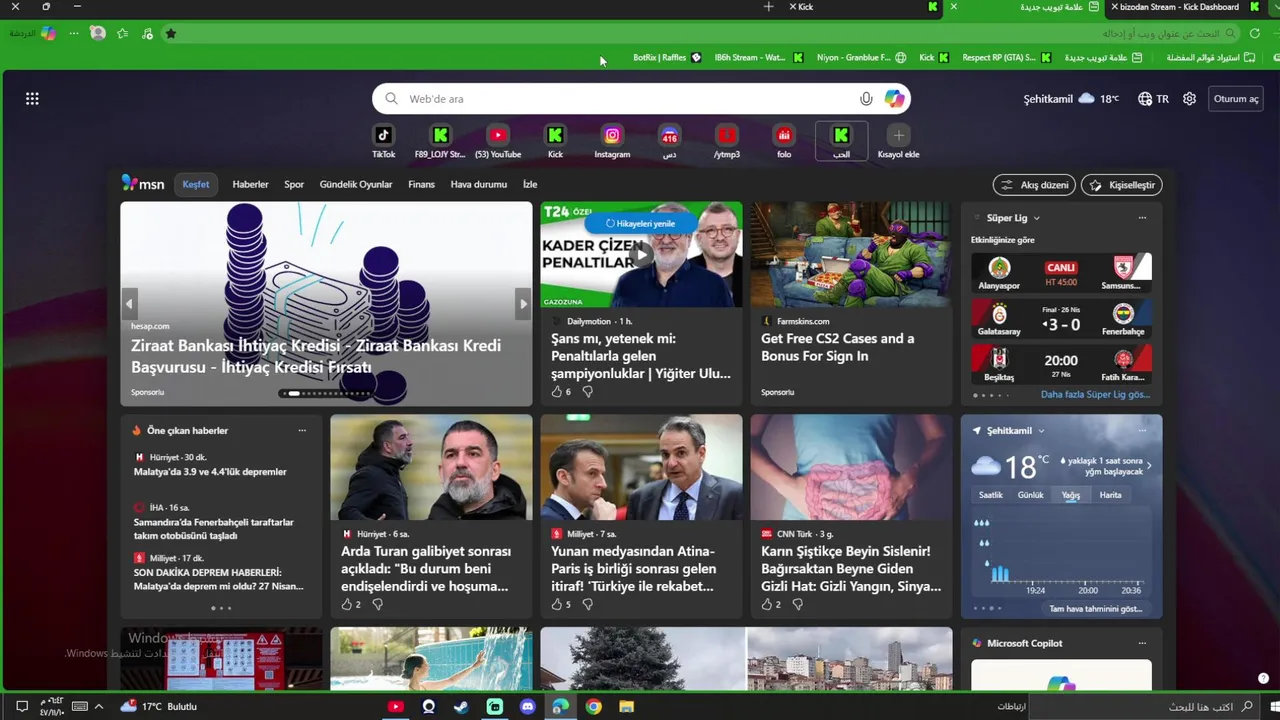Open the weather widget 17°C Bulutlu
This screenshot has width=1280, height=720.
[x=158, y=706]
